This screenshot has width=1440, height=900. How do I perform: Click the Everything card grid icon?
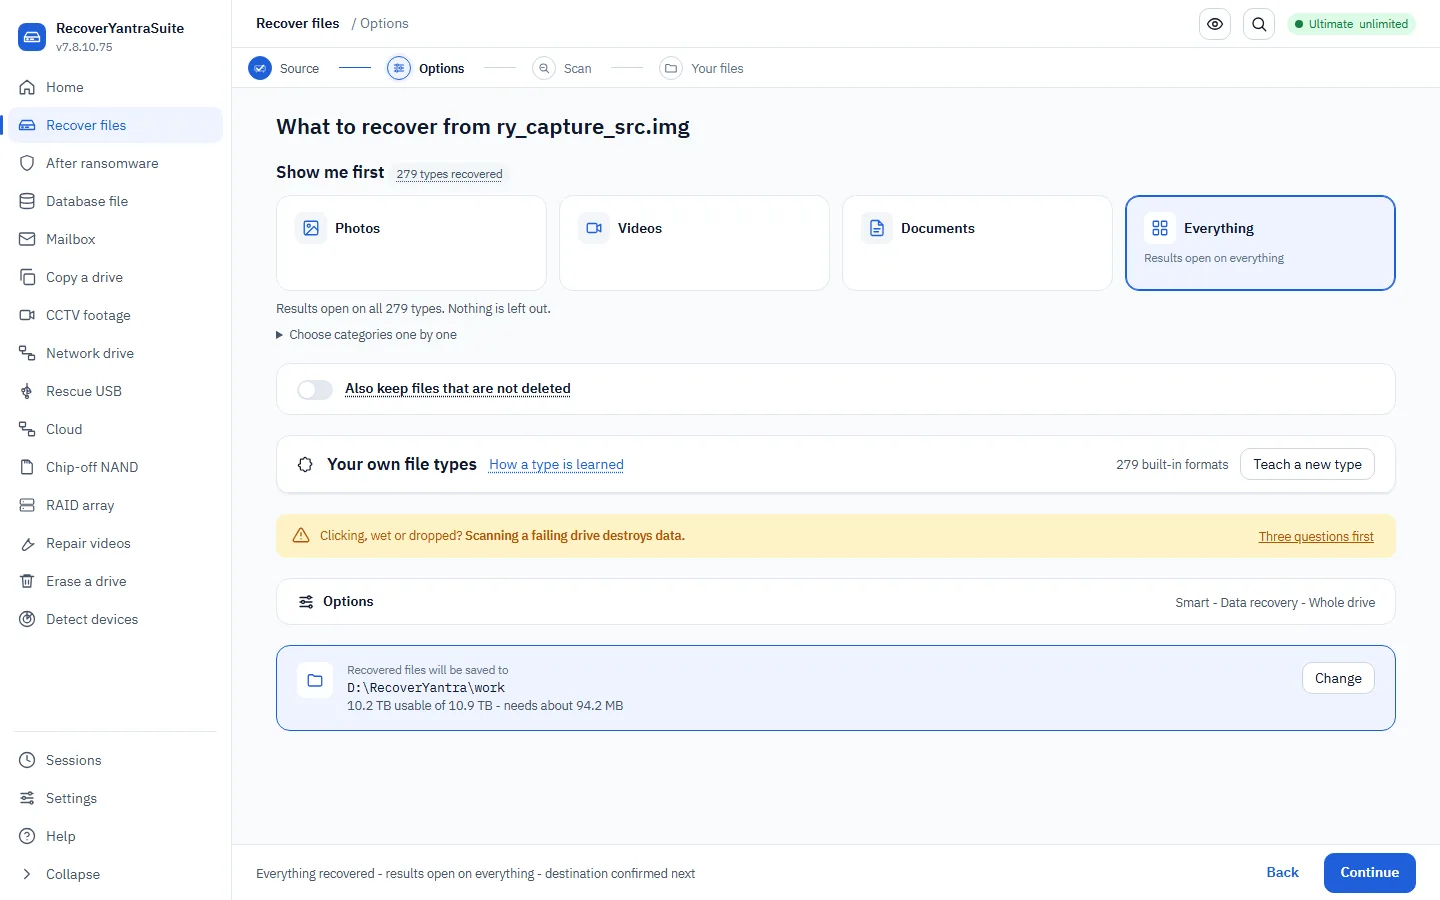(1160, 228)
